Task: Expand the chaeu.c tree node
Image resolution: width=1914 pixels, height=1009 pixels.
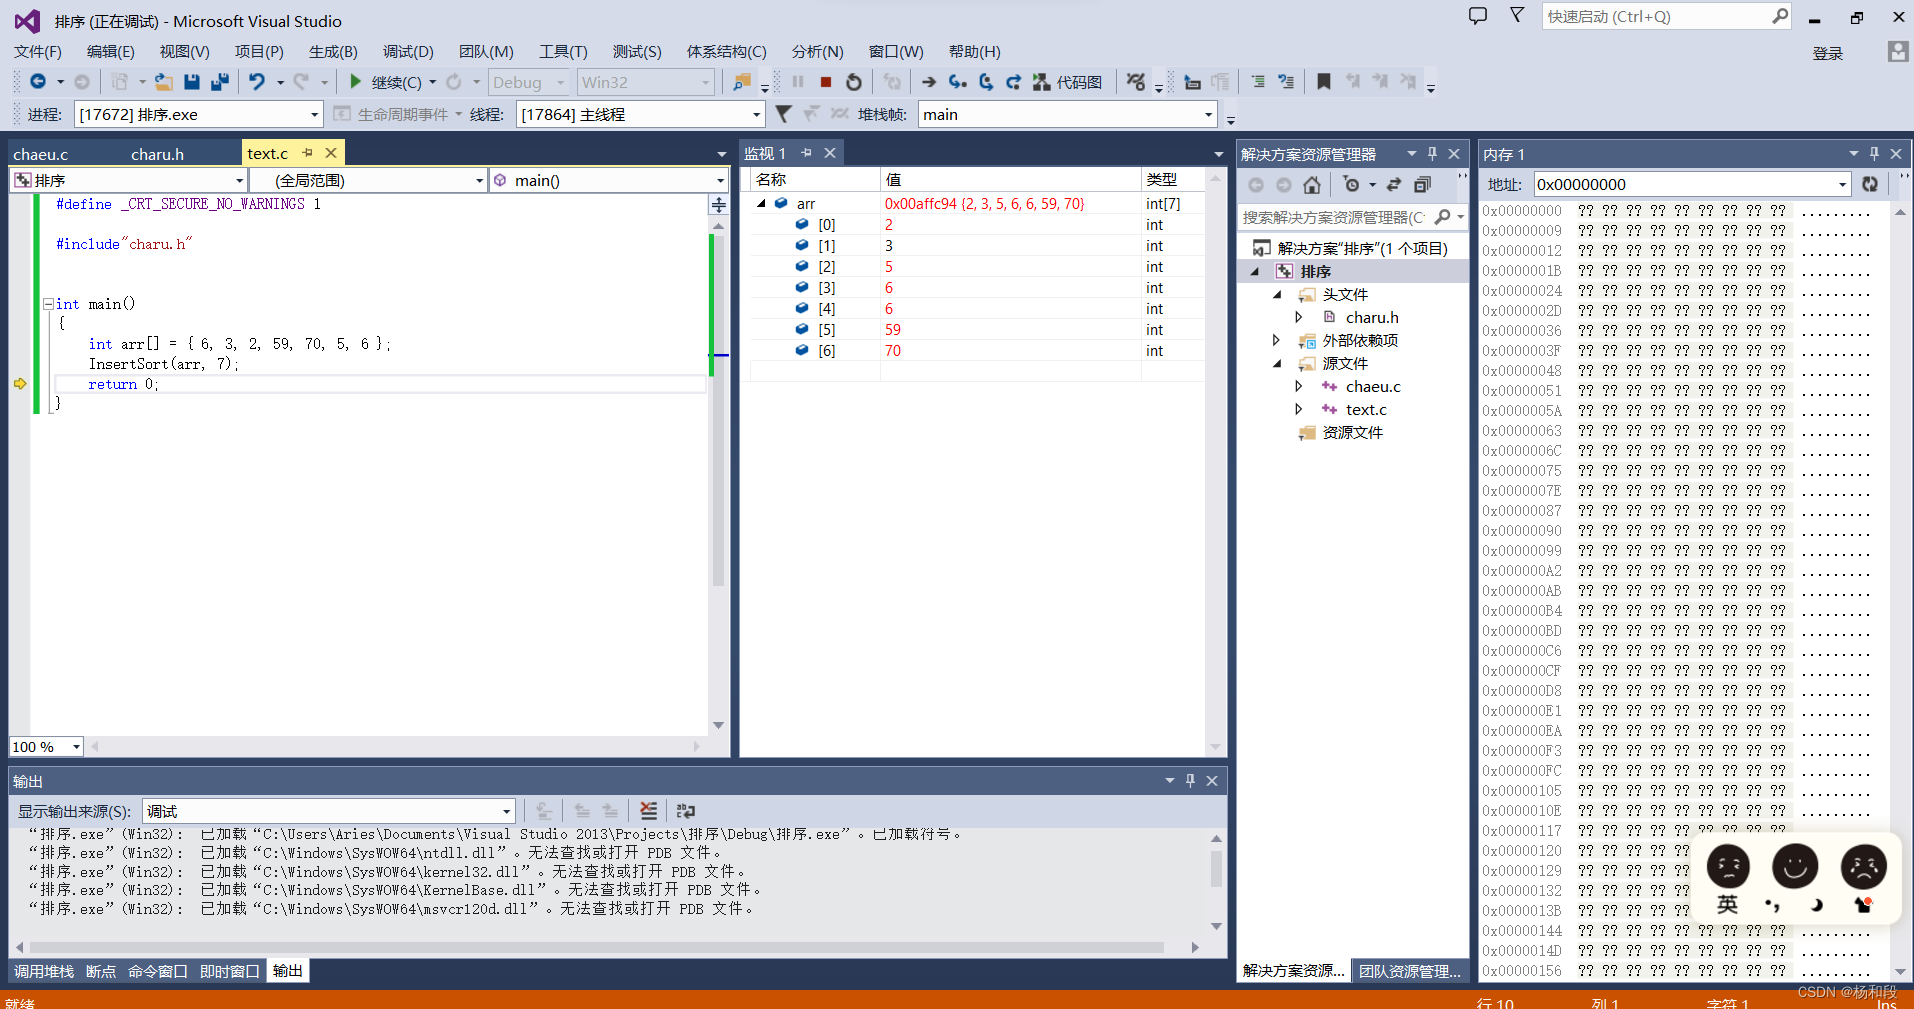Action: pos(1299,386)
